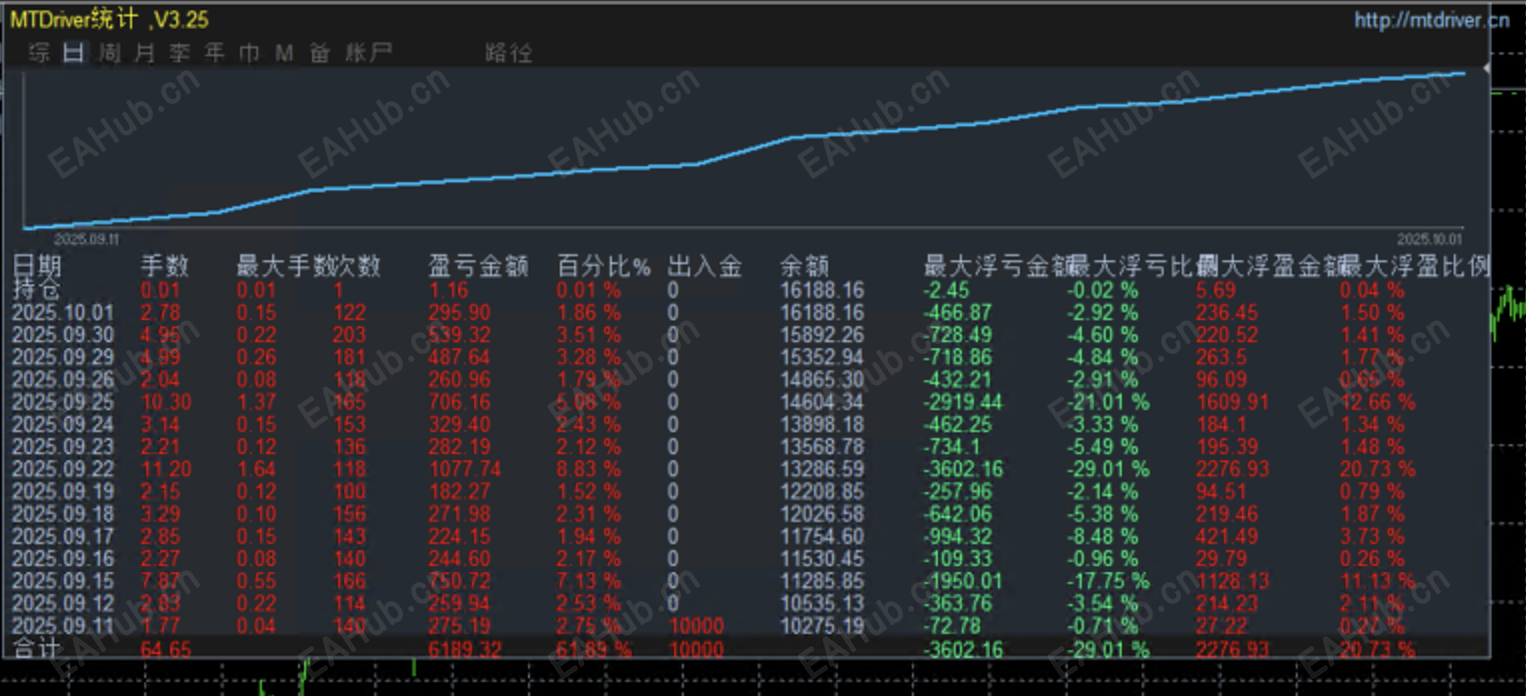Select the 2025.09.16 date row

62,558
